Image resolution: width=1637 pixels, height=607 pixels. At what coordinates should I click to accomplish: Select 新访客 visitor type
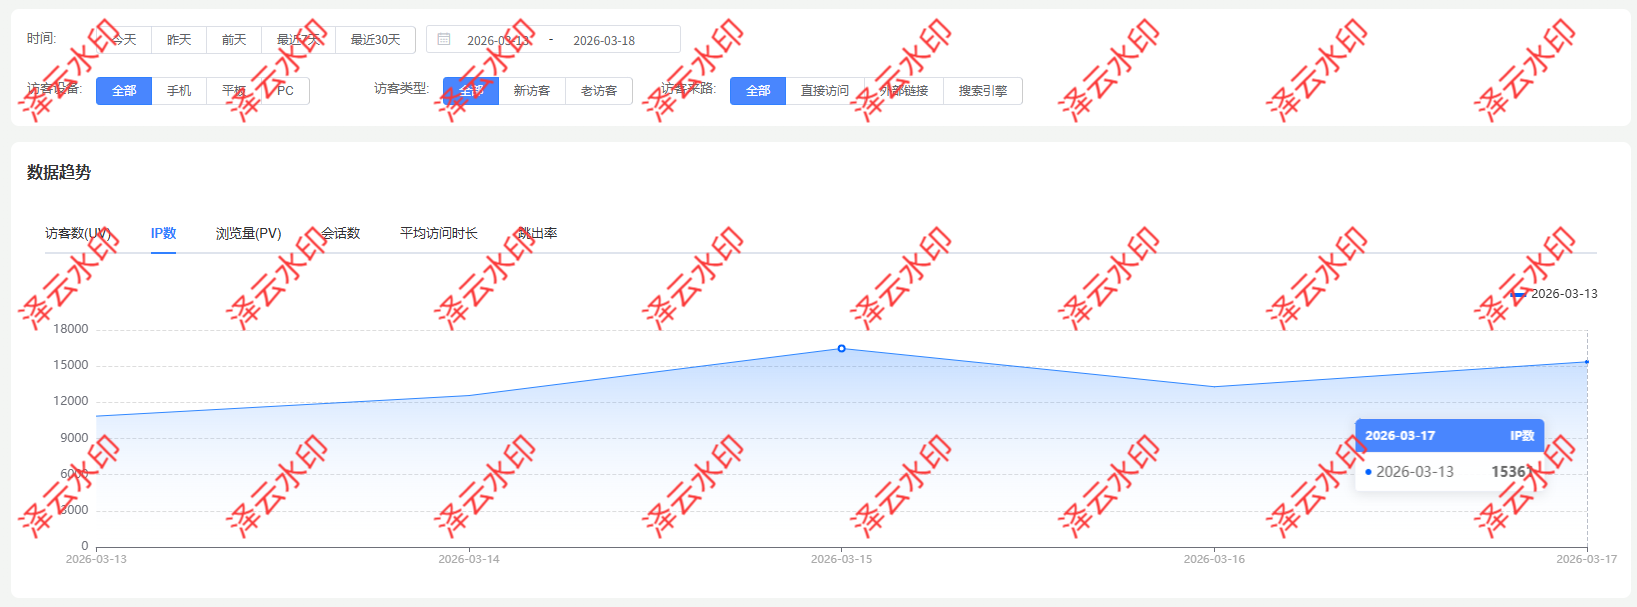[x=531, y=91]
